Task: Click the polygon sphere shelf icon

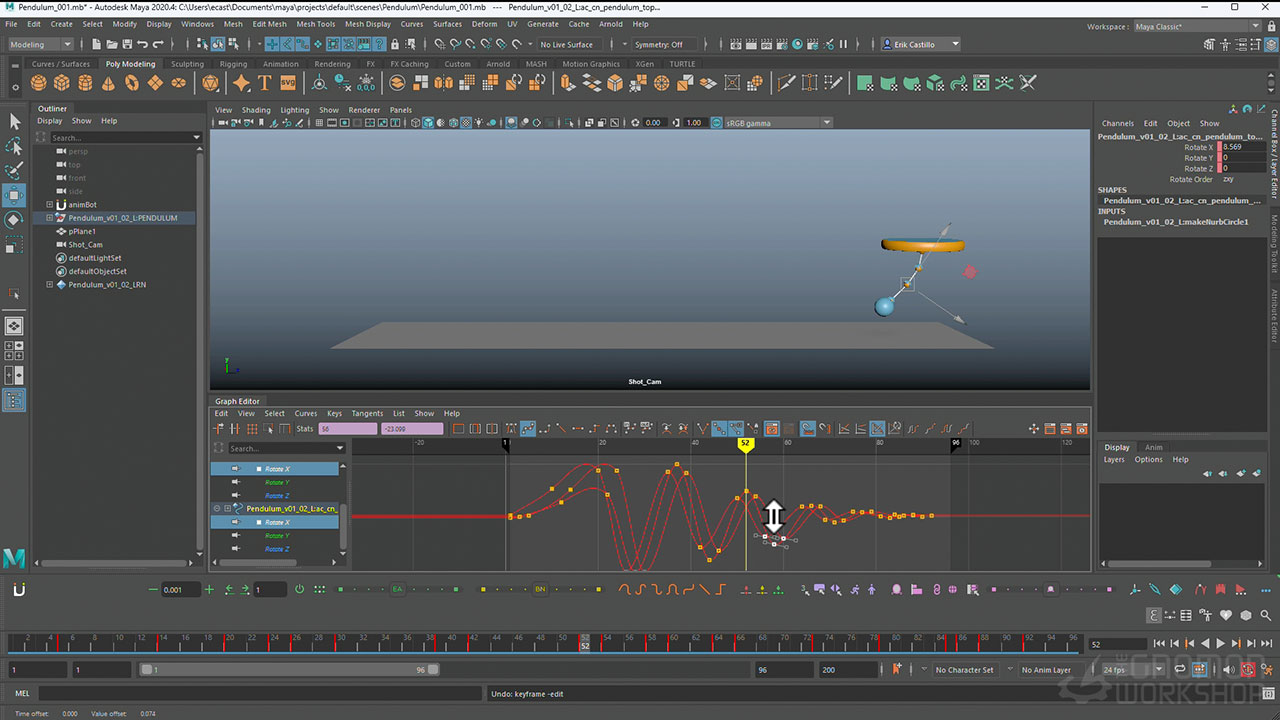Action: pyautogui.click(x=40, y=83)
